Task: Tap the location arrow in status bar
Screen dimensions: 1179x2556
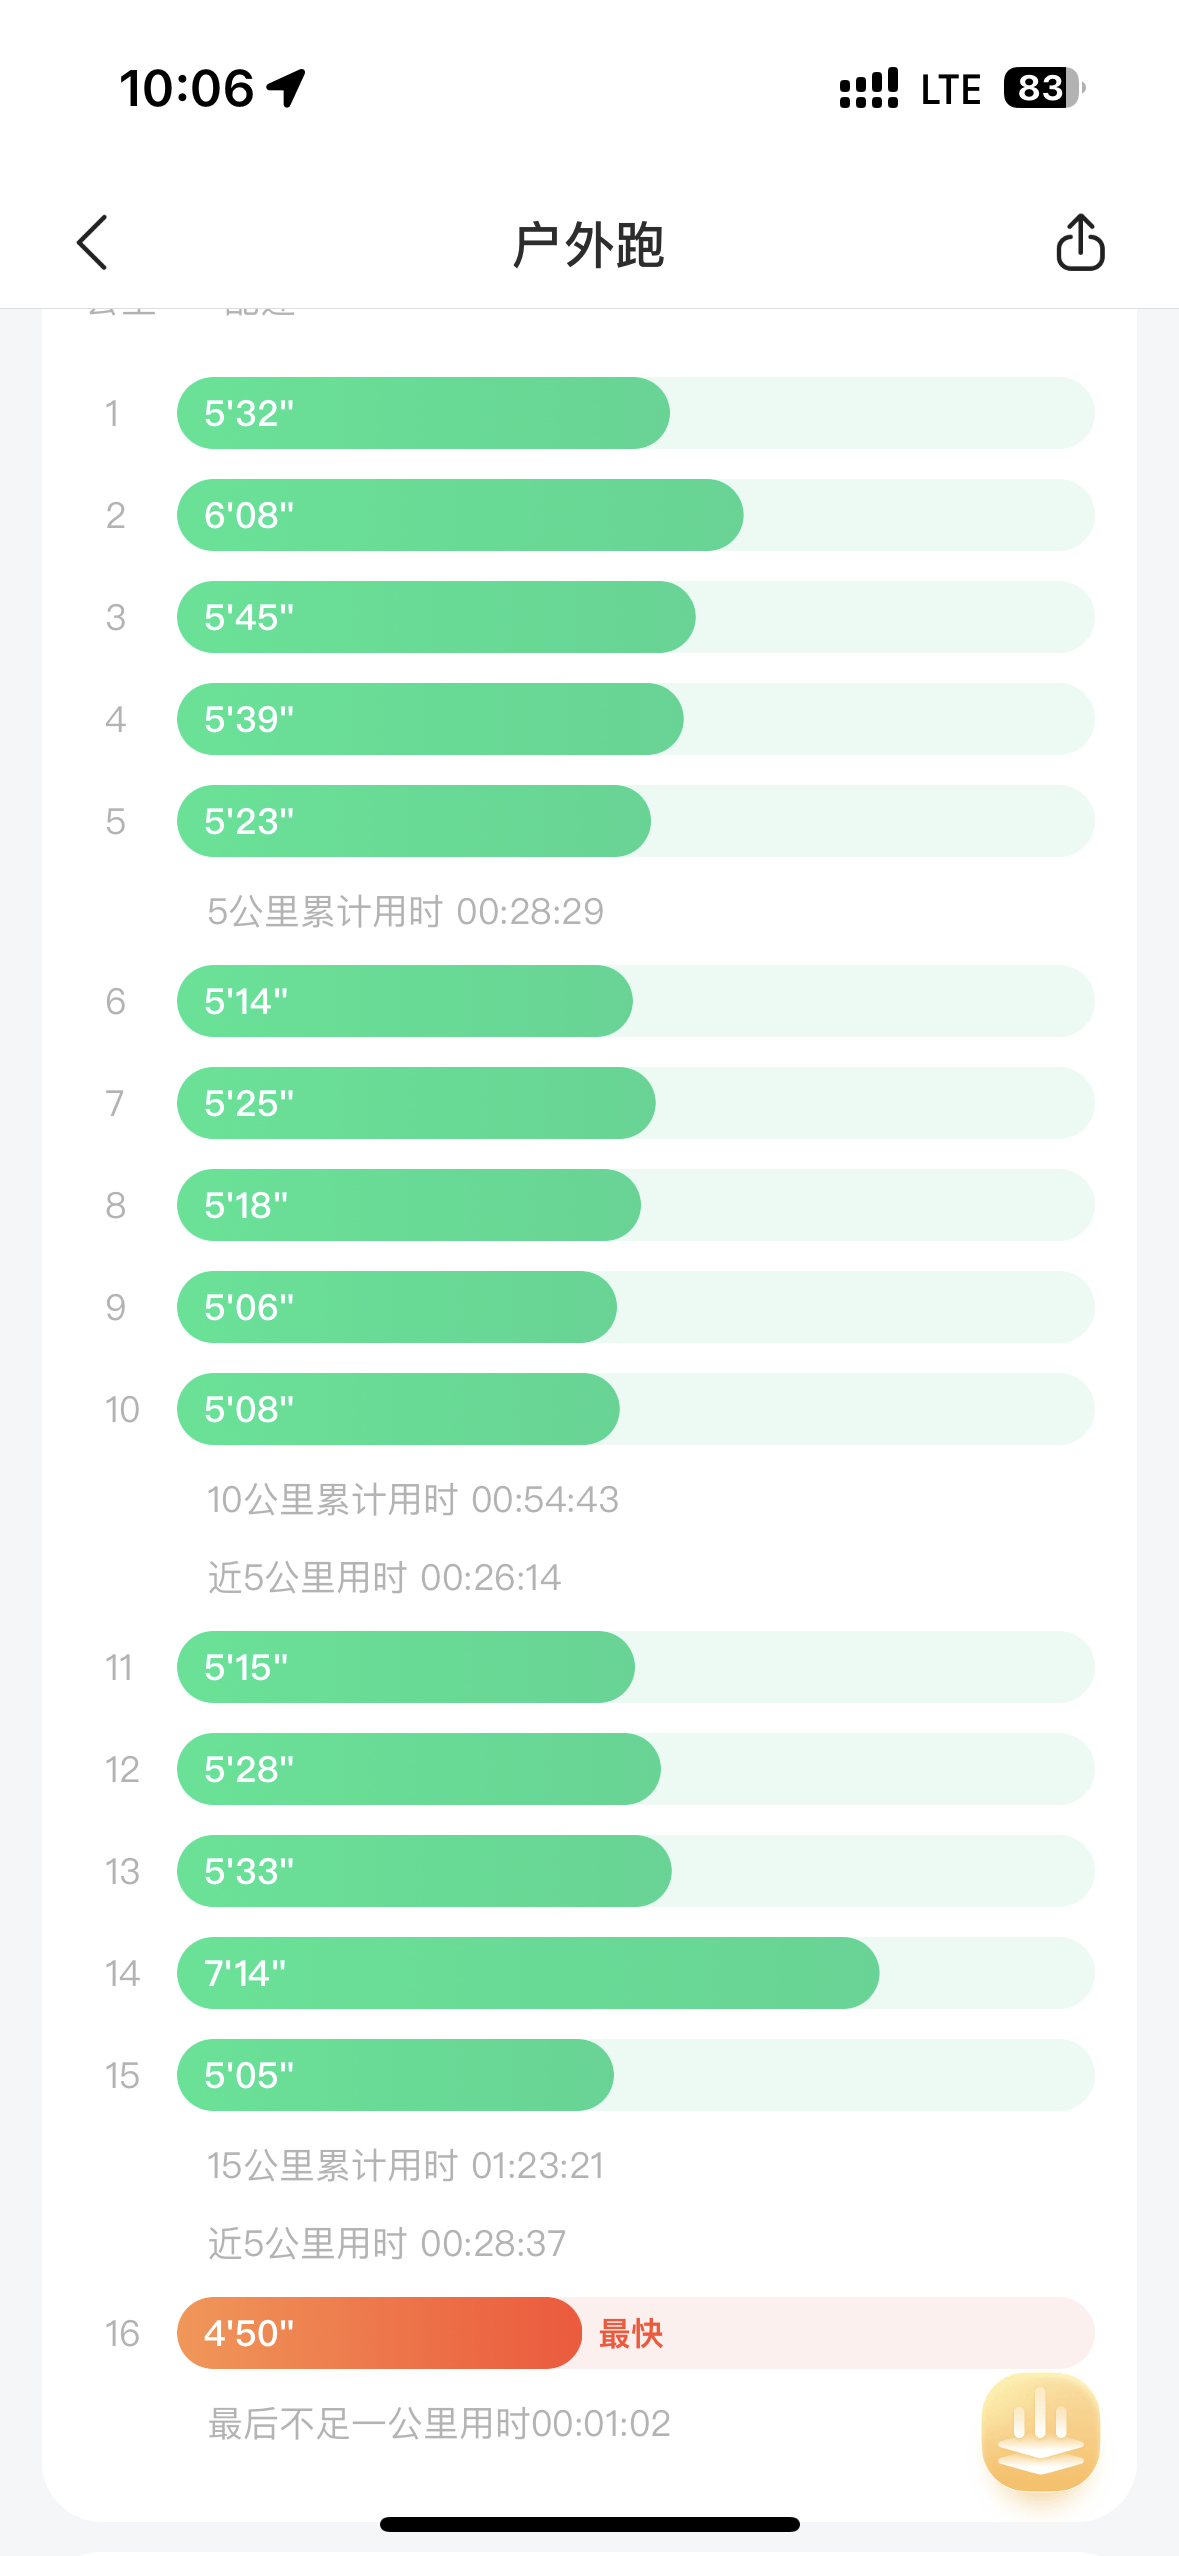Action: pos(287,88)
